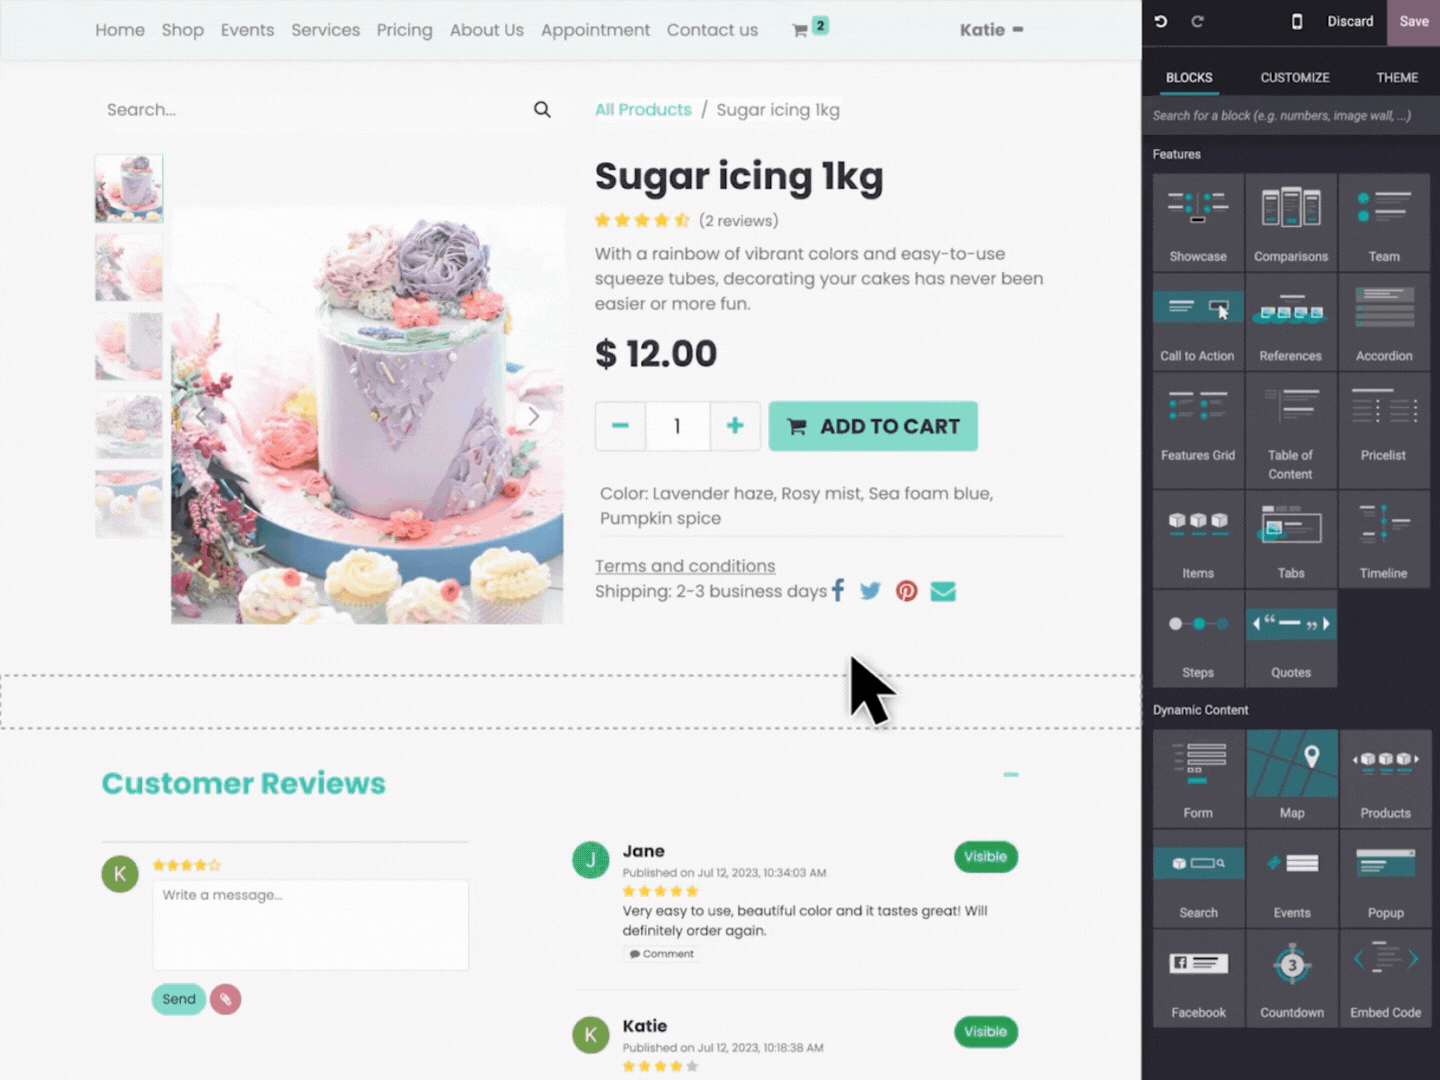Click the undo arrow in editor toolbar
This screenshot has height=1080, width=1440.
(x=1161, y=21)
